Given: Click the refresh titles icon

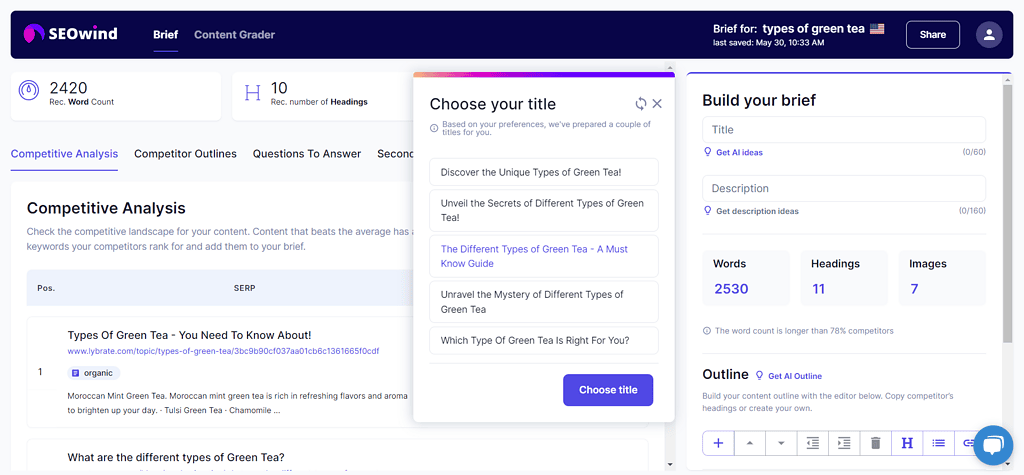Looking at the screenshot, I should [x=641, y=103].
